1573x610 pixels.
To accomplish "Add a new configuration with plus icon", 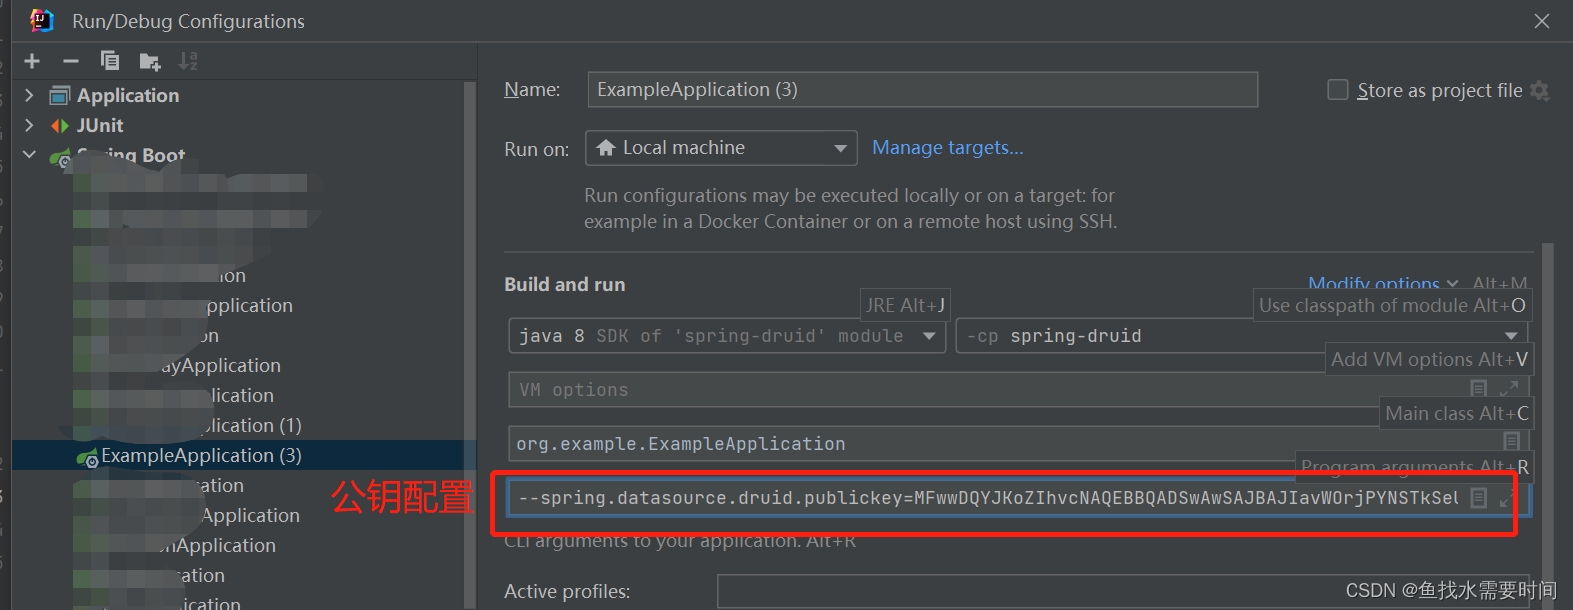I will [32, 61].
